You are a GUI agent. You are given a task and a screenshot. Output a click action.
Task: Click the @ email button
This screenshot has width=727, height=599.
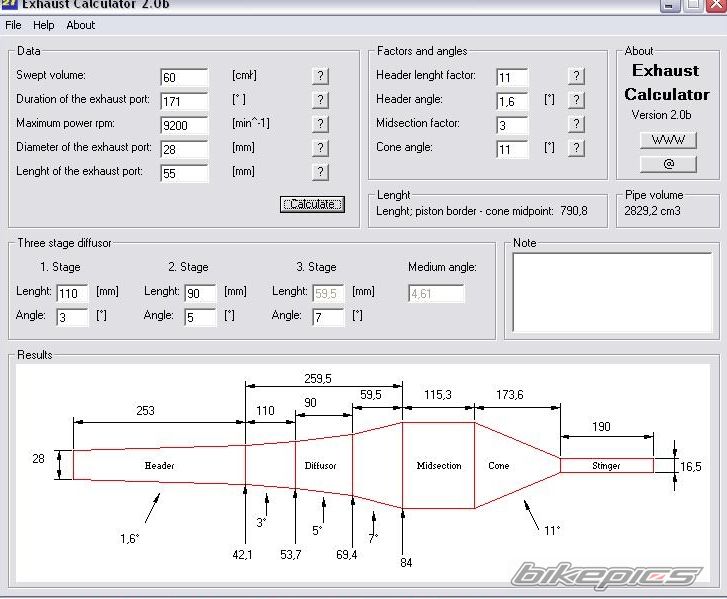click(x=667, y=163)
